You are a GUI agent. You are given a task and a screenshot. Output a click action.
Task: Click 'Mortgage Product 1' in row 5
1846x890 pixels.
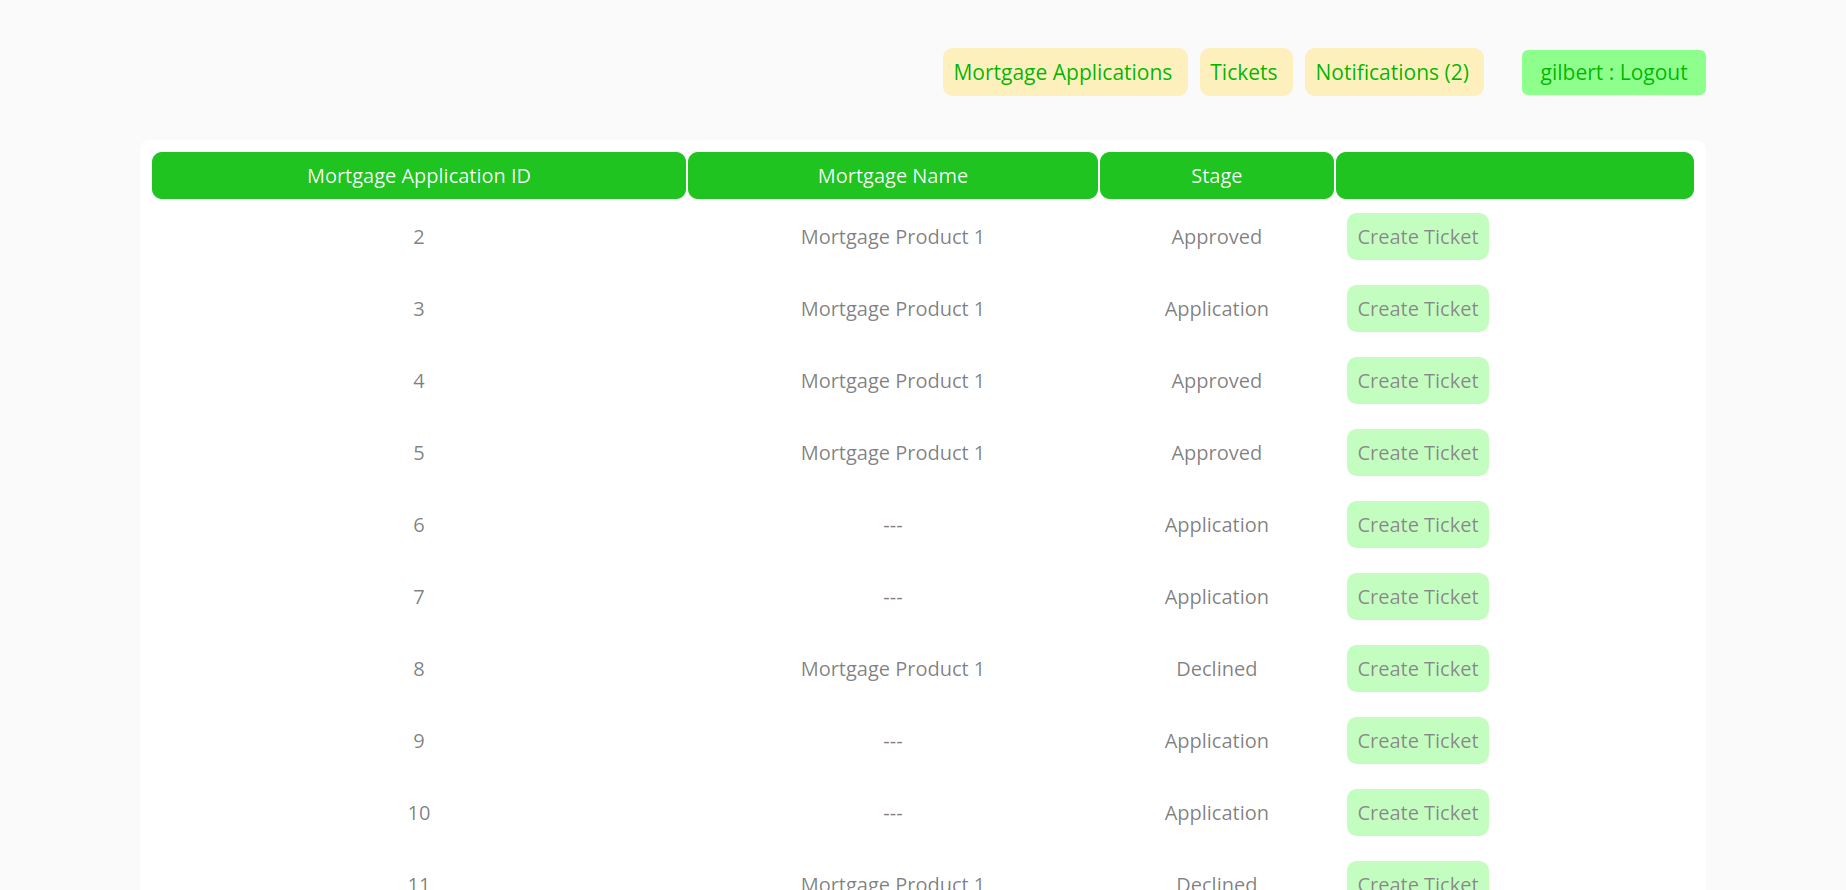pyautogui.click(x=893, y=453)
